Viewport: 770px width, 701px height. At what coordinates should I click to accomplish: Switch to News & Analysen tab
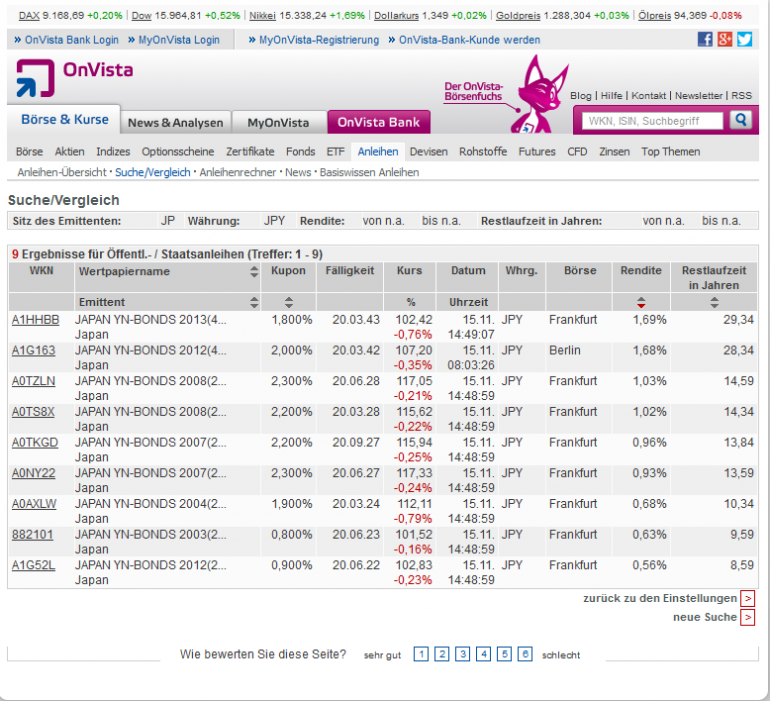[x=175, y=122]
